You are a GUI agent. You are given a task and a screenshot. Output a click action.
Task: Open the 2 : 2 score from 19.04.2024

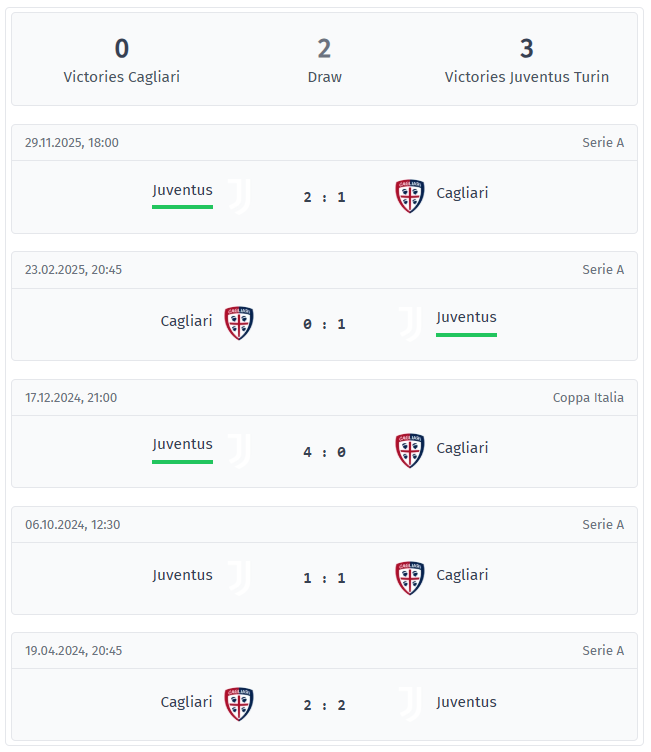point(324,705)
